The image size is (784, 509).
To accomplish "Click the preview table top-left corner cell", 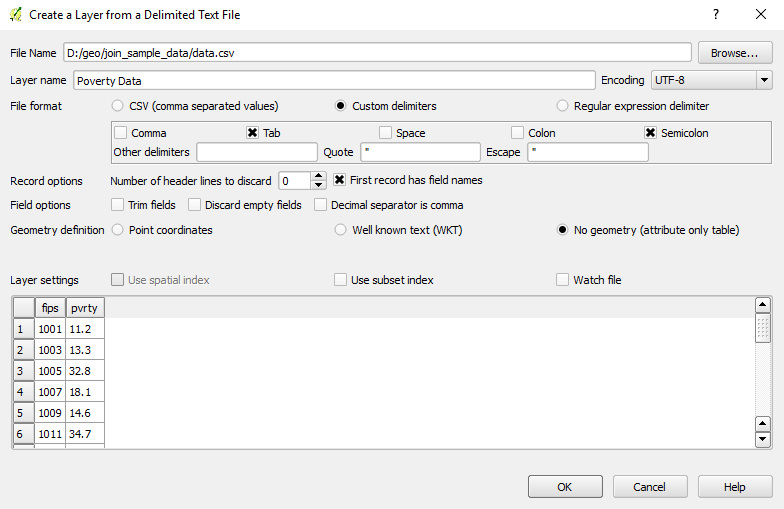I will [24, 308].
